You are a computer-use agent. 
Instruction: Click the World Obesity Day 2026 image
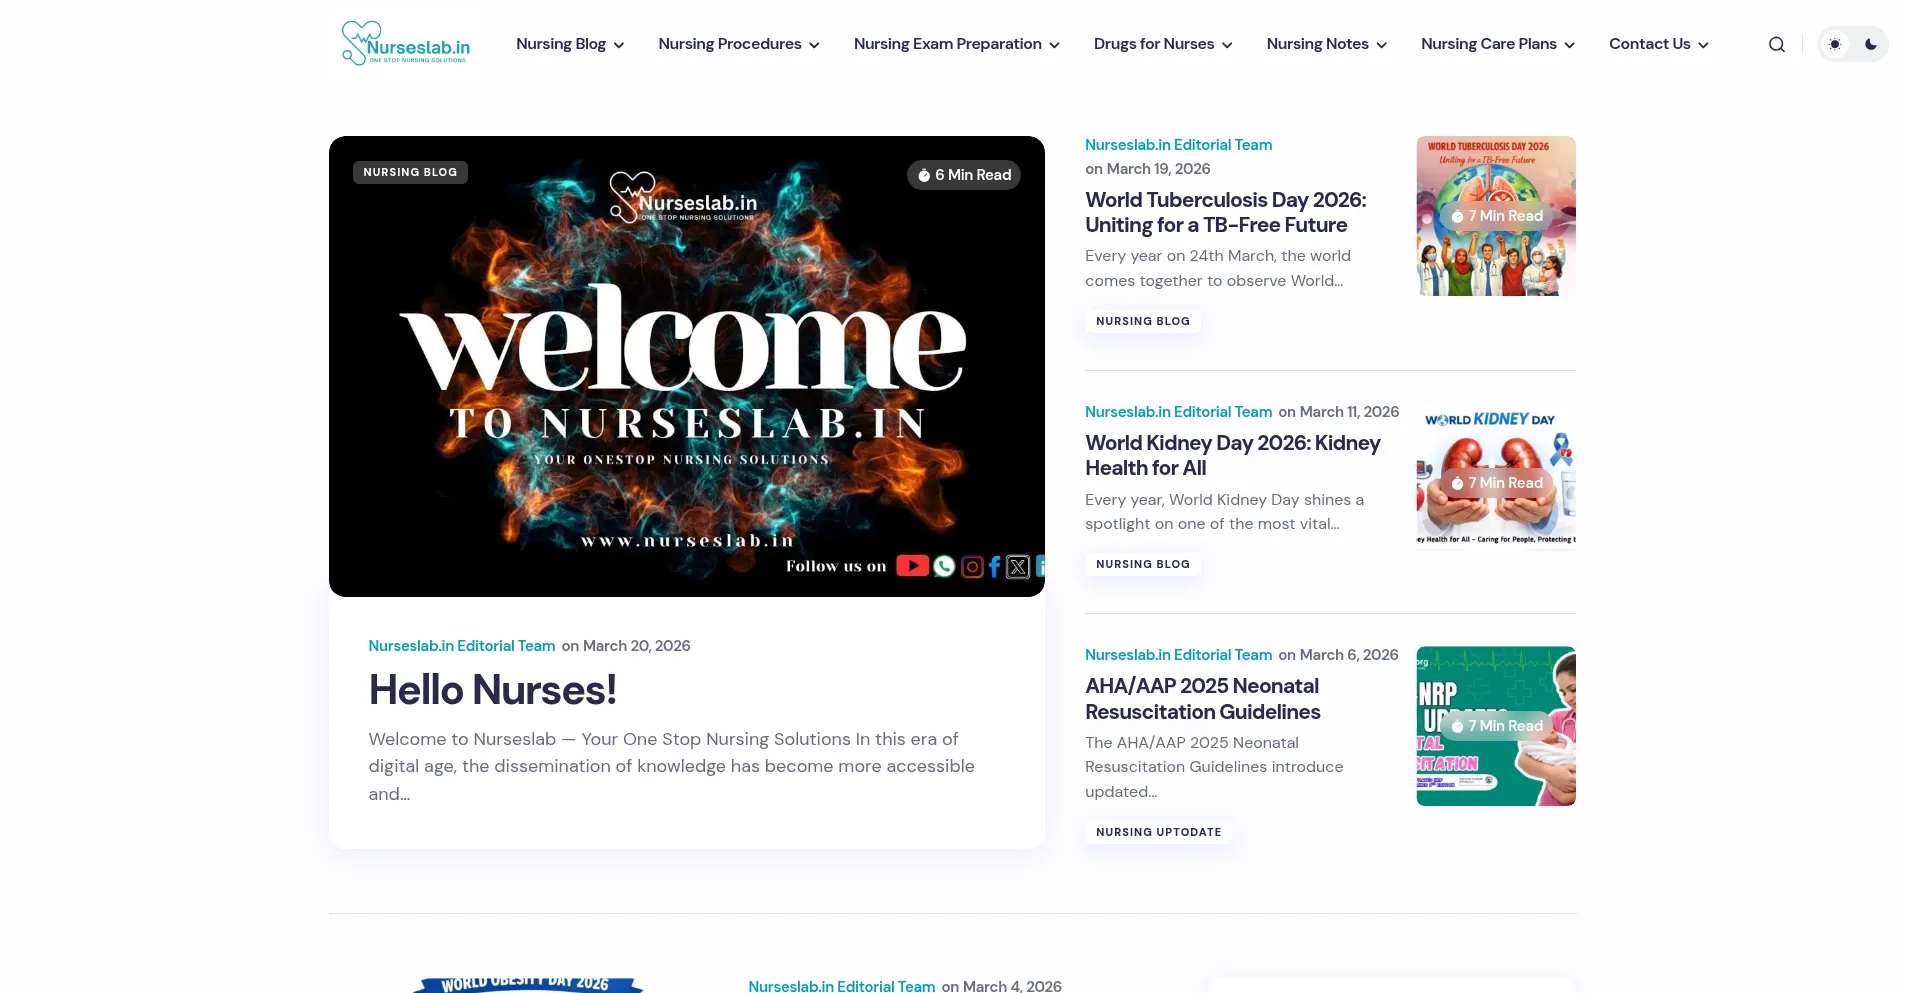tap(528, 984)
